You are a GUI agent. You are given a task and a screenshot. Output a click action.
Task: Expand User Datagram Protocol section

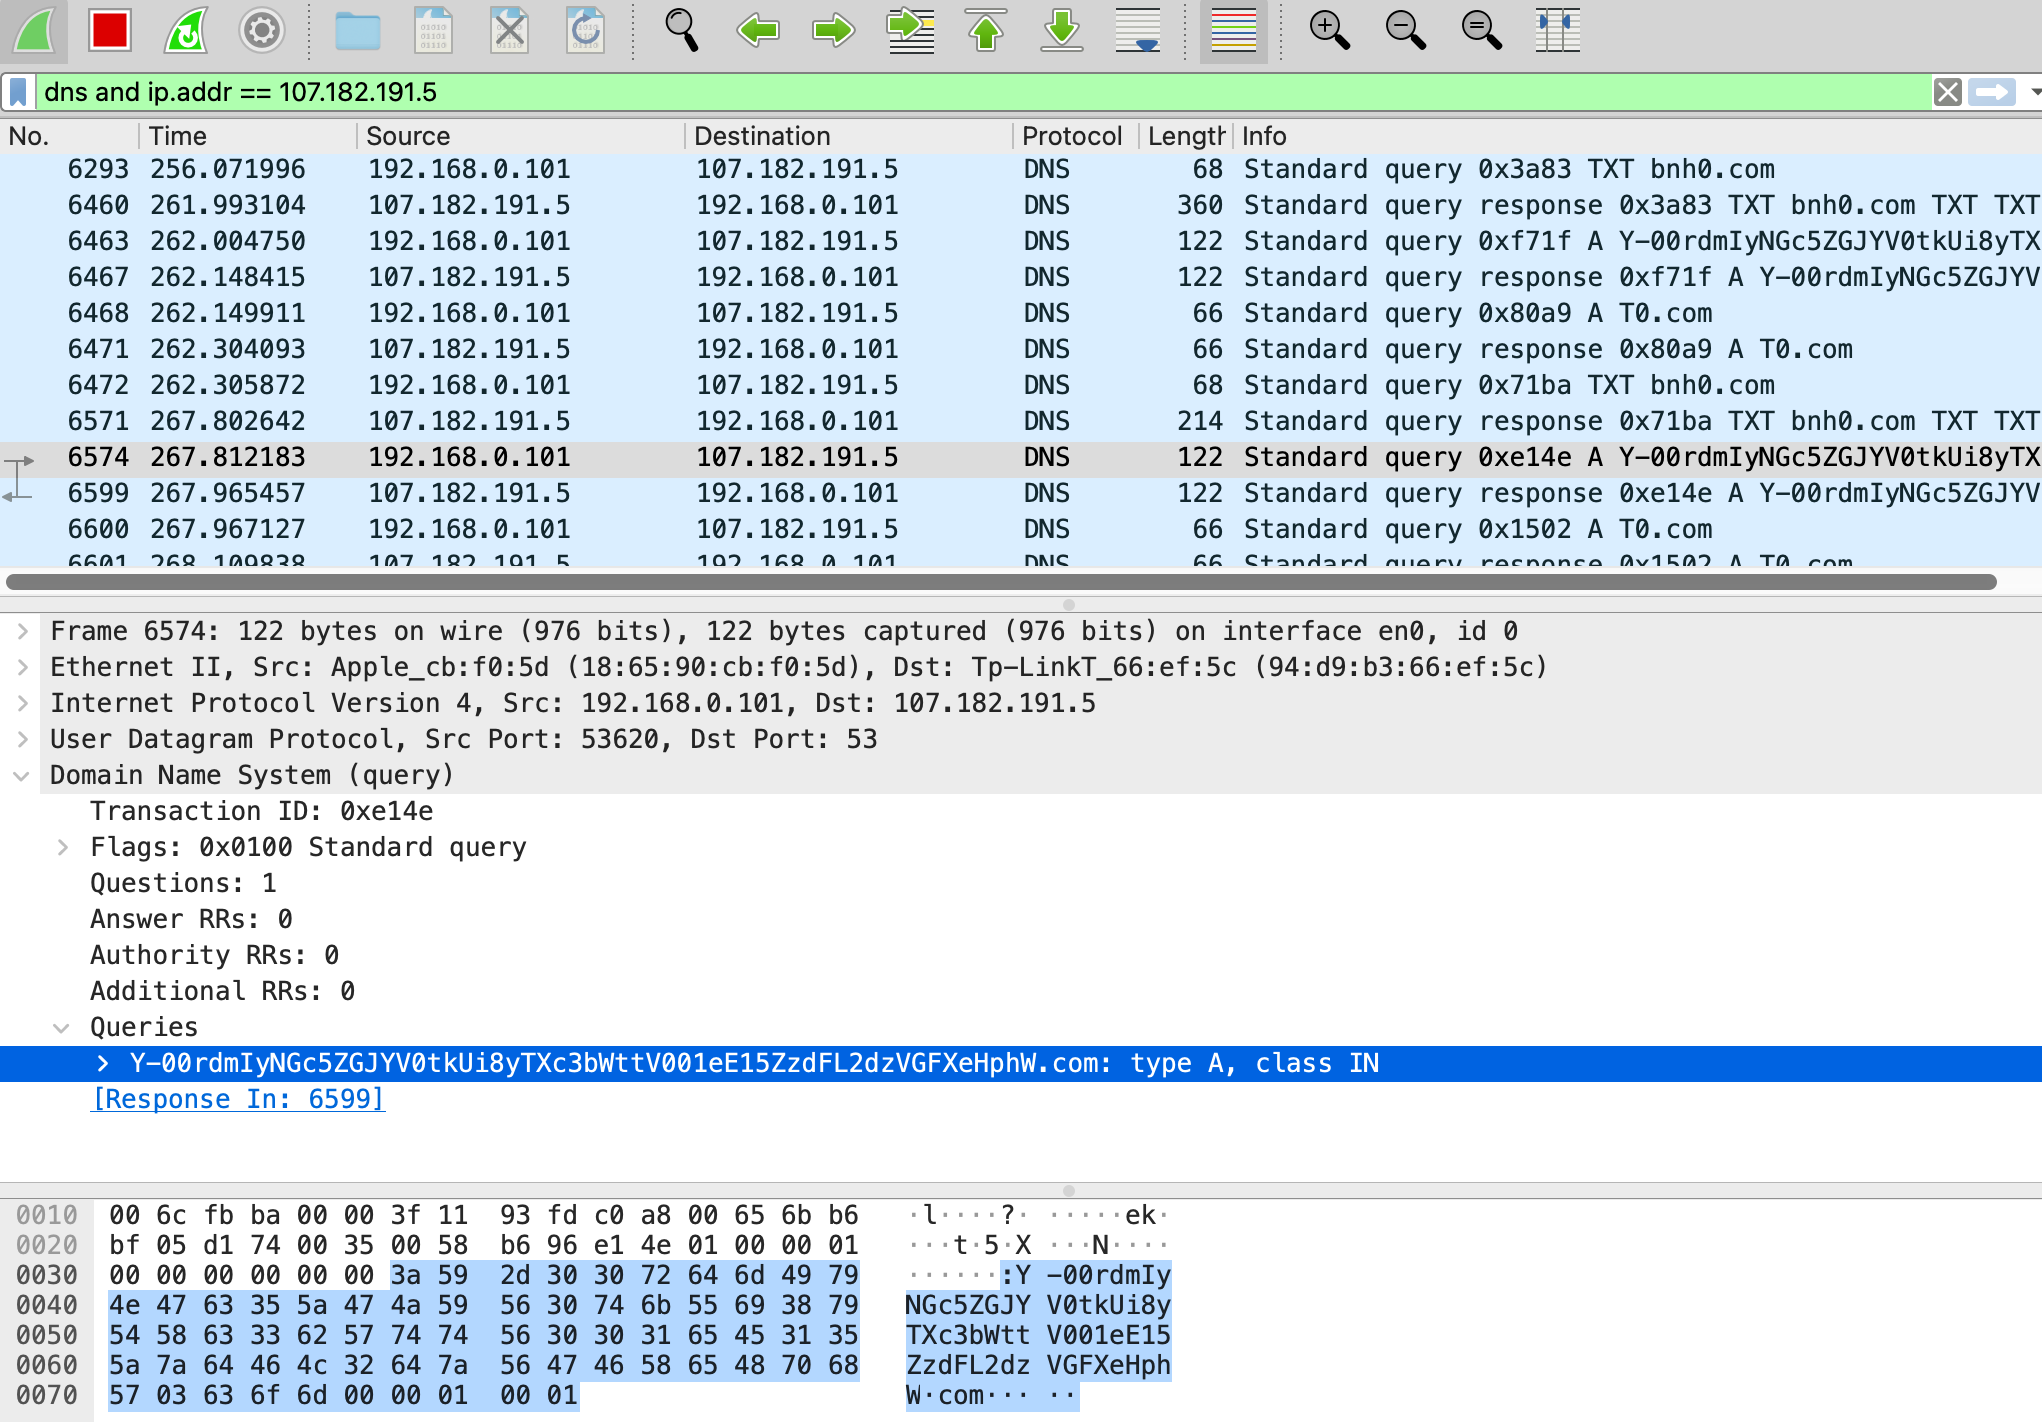(22, 739)
